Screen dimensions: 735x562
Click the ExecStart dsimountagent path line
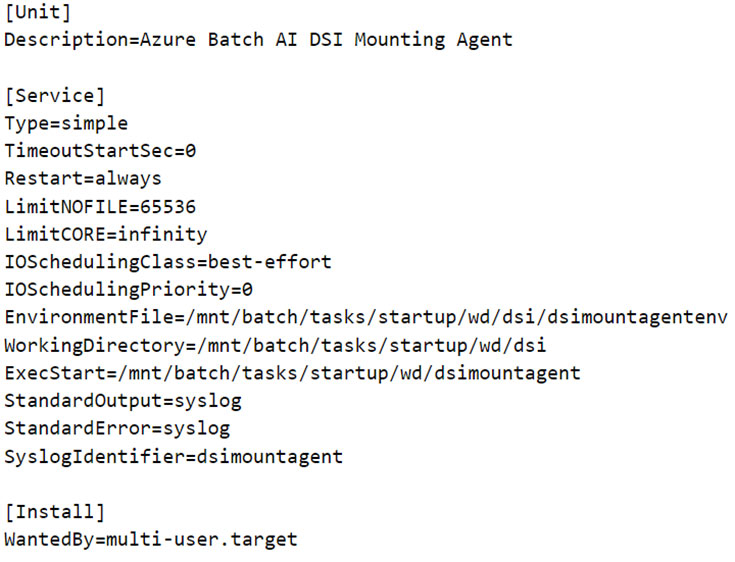pos(292,373)
